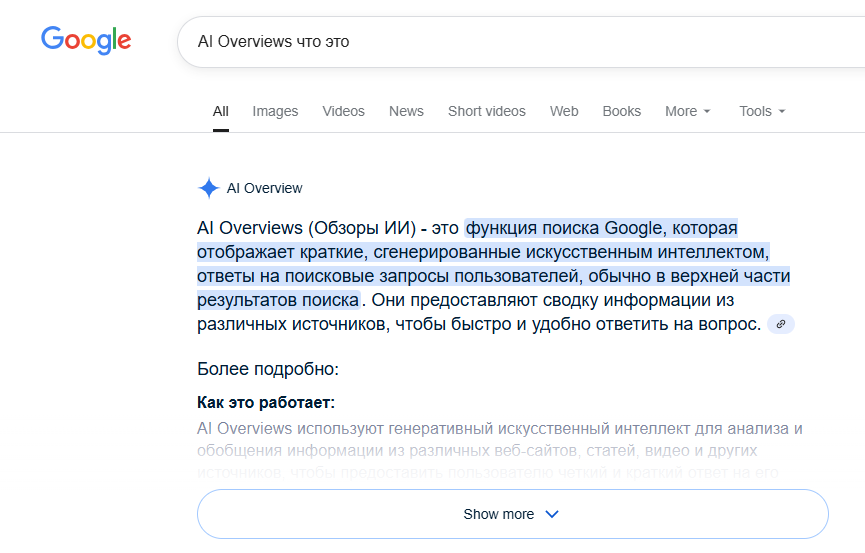This screenshot has height=553, width=865.
Task: Click the paragraph starting 'AI Overviews используют генеративный'
Action: (500, 450)
